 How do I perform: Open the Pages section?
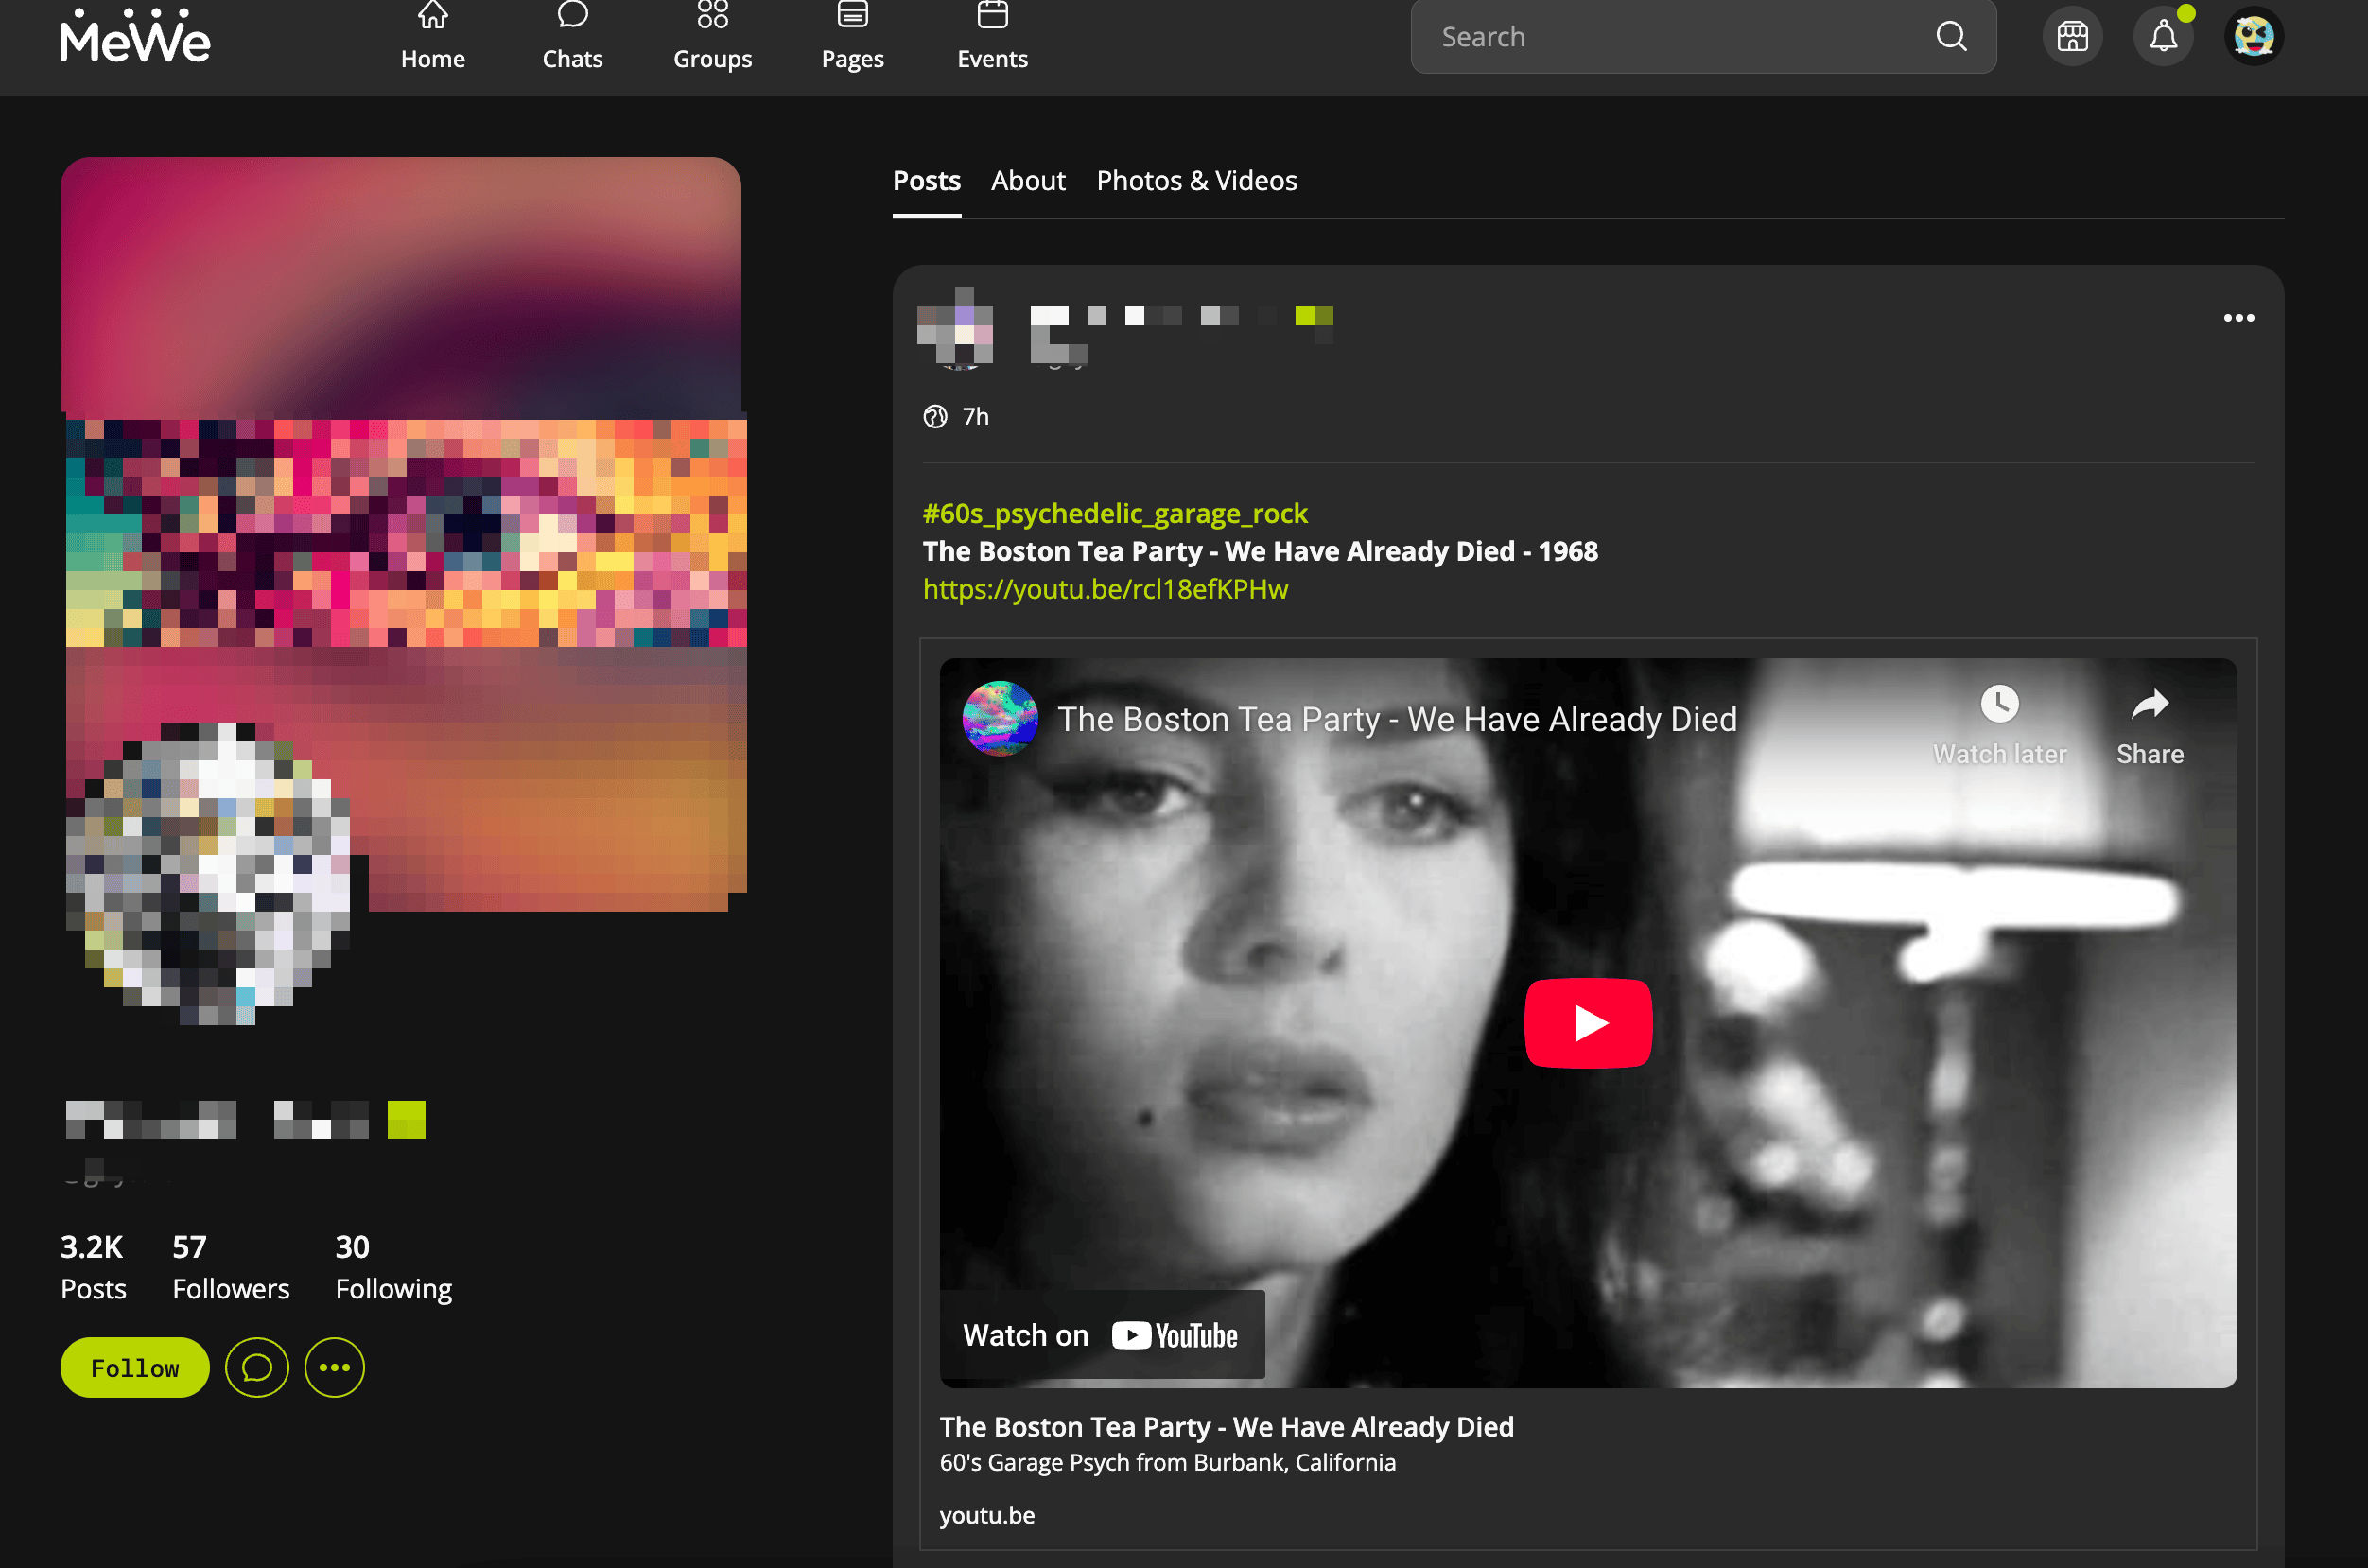click(x=852, y=37)
